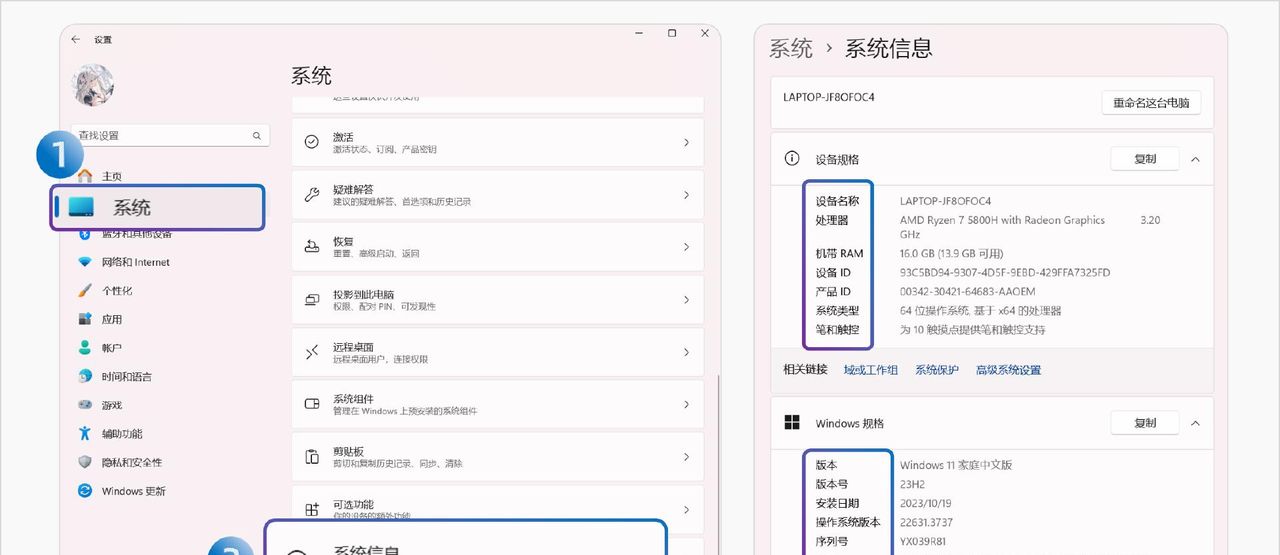
Task: Click chevron on the 激活 row
Action: (686, 143)
